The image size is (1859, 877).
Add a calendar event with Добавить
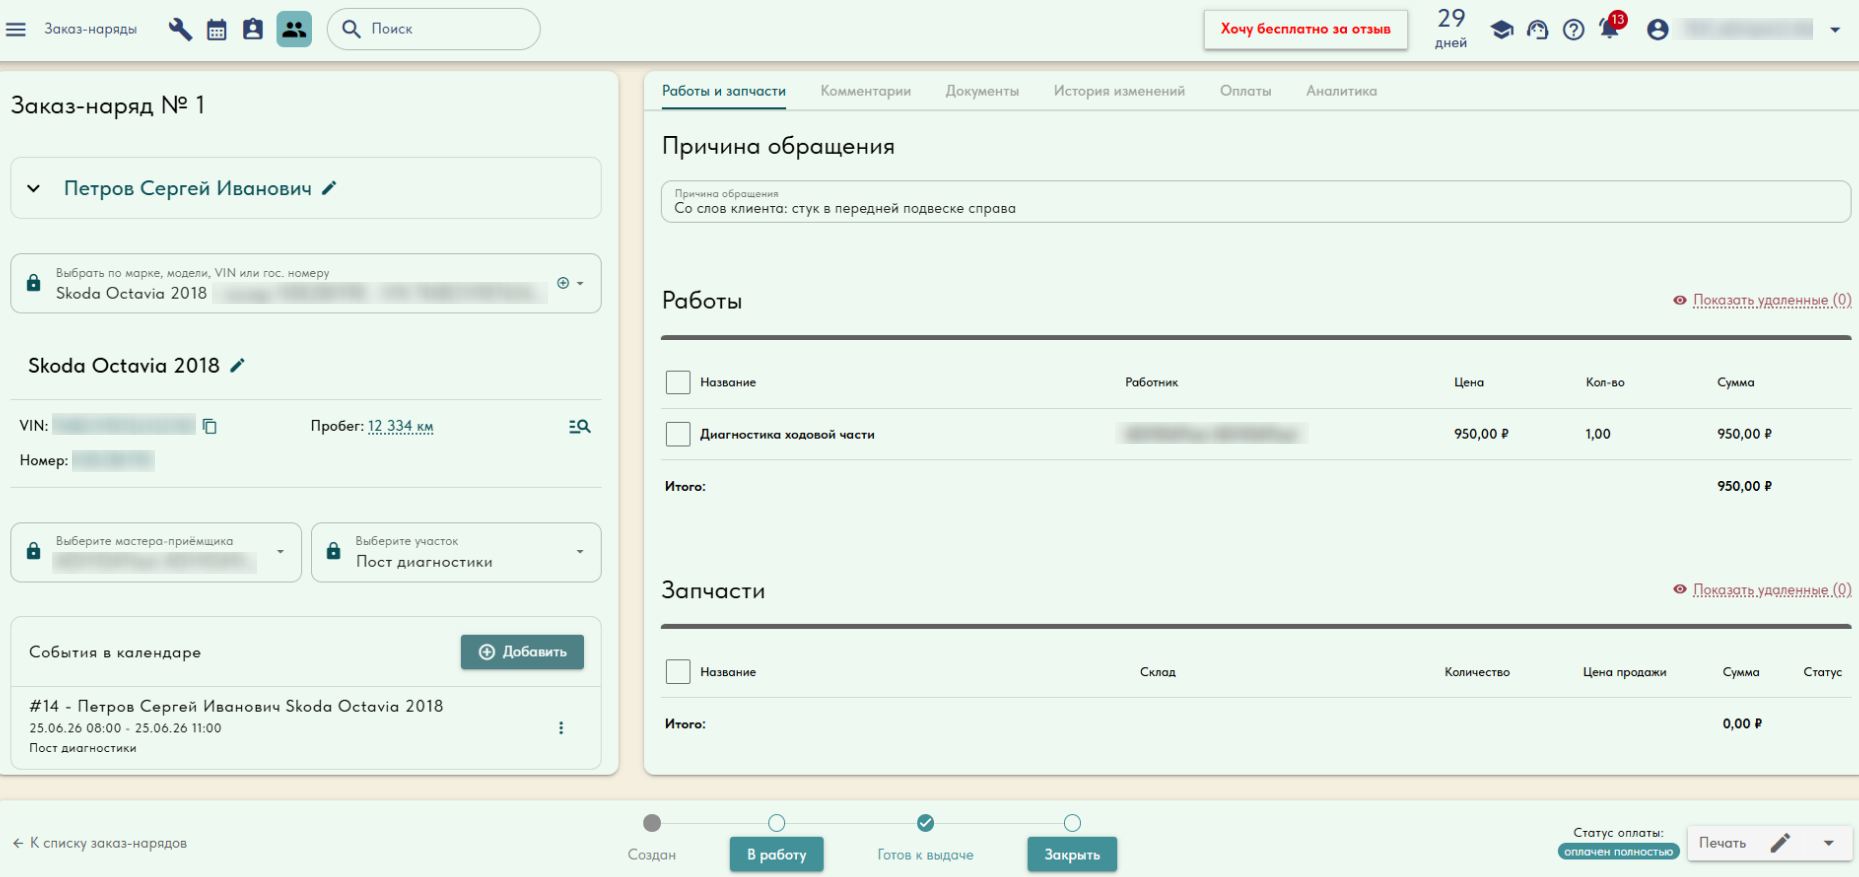coord(522,652)
